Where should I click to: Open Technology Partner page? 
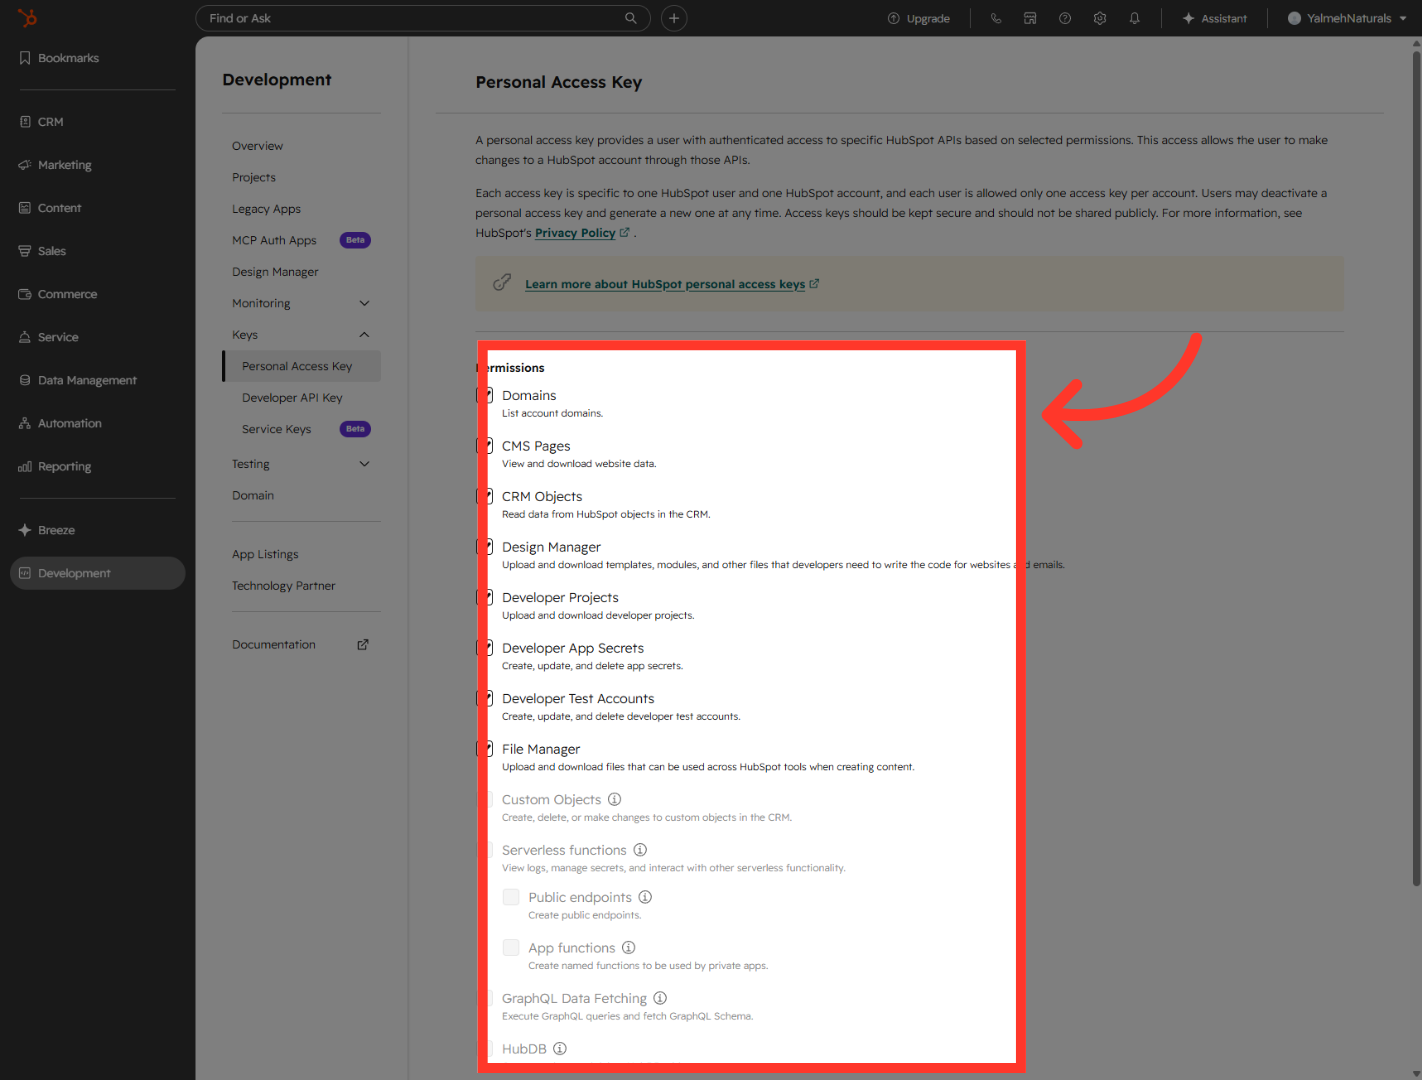tap(284, 586)
